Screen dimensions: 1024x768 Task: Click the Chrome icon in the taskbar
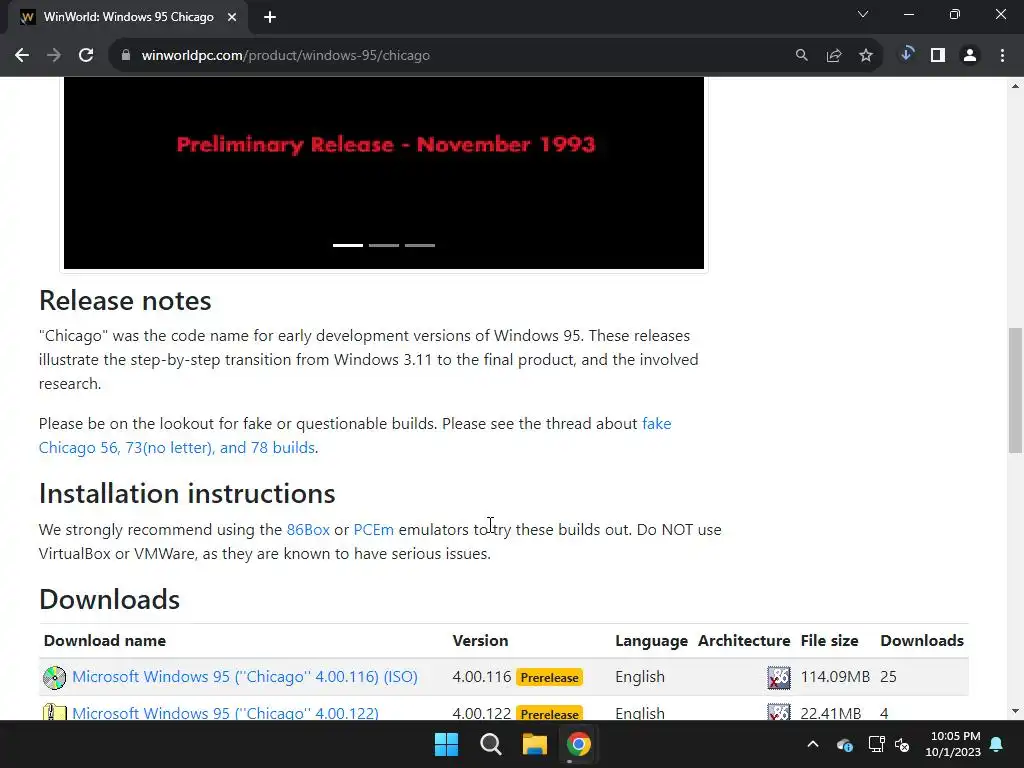[578, 744]
